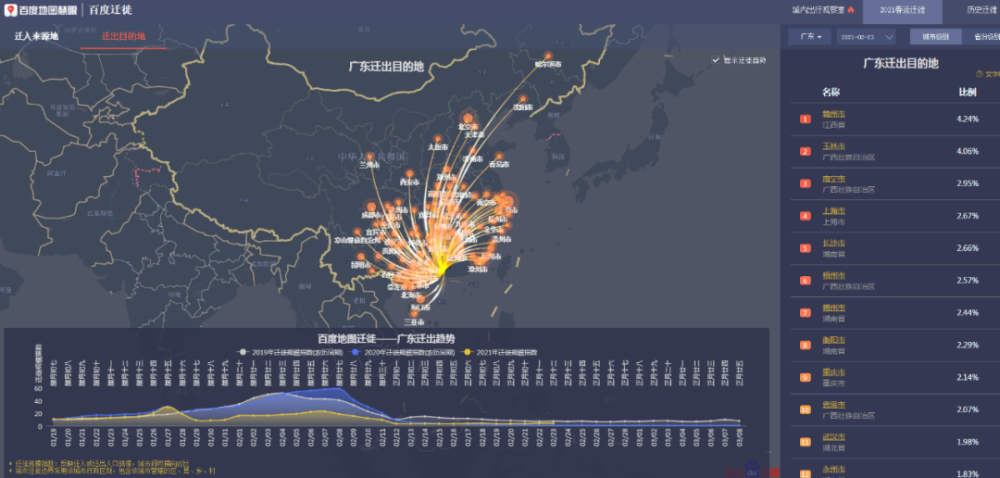
Task: Click the 名称 column header
Action: [831, 92]
